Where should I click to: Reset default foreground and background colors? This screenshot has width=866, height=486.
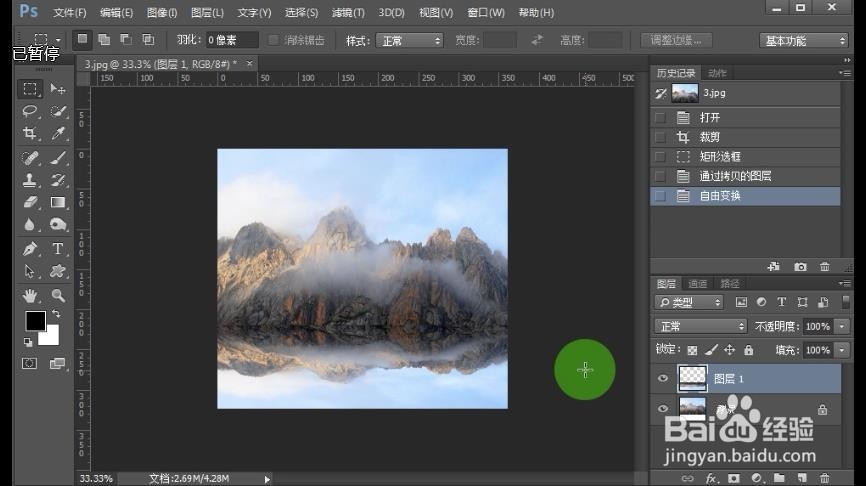(x=28, y=342)
